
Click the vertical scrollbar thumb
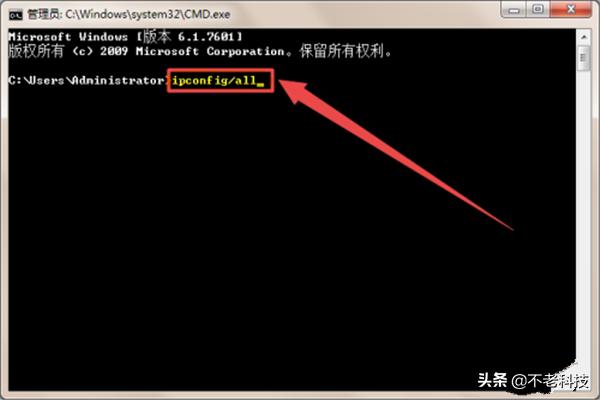click(584, 58)
